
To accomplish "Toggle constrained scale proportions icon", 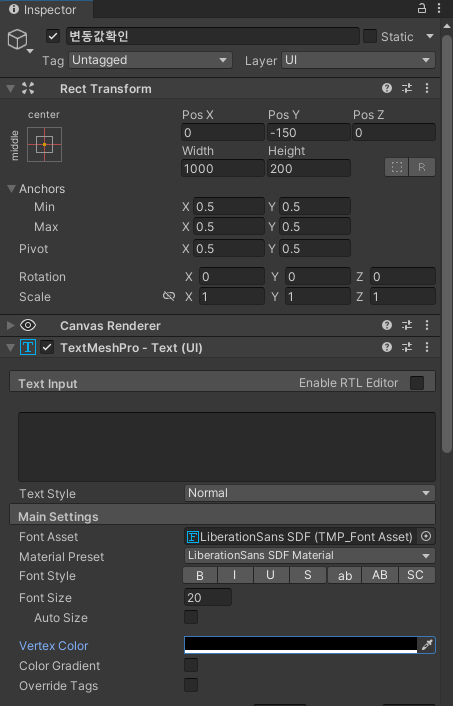I will [169, 296].
